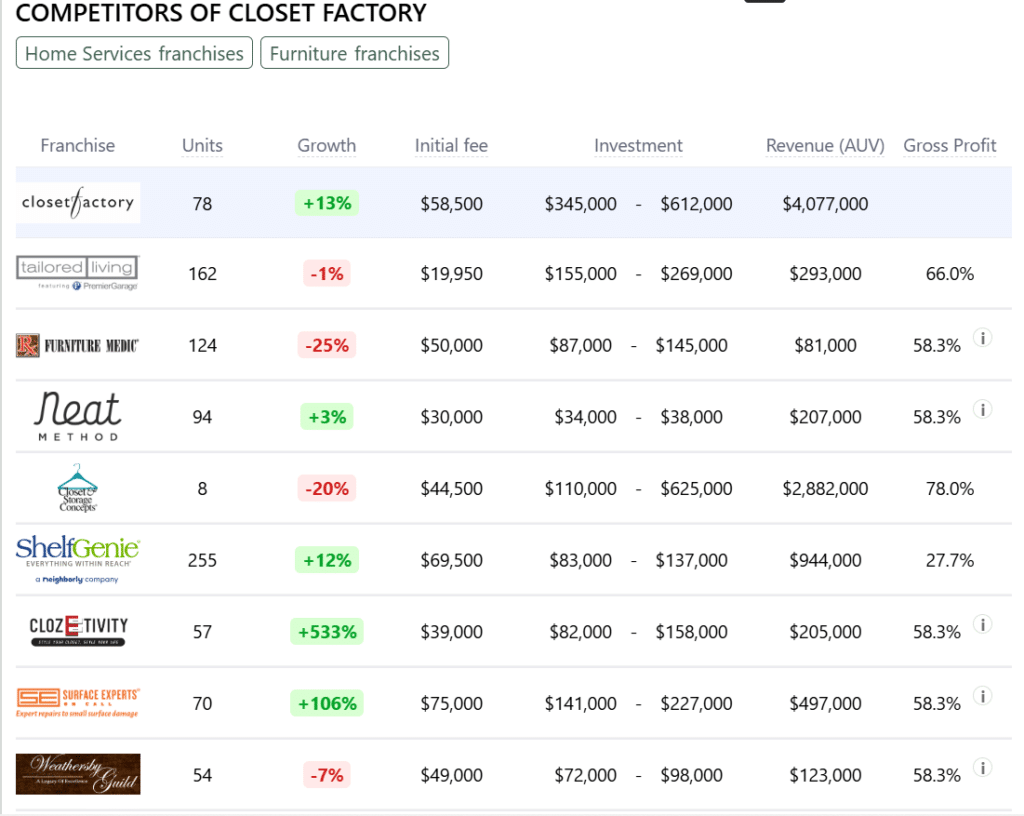Select the $2,882,000 revenue value
Screen dimensions: 1024x816
[825, 488]
